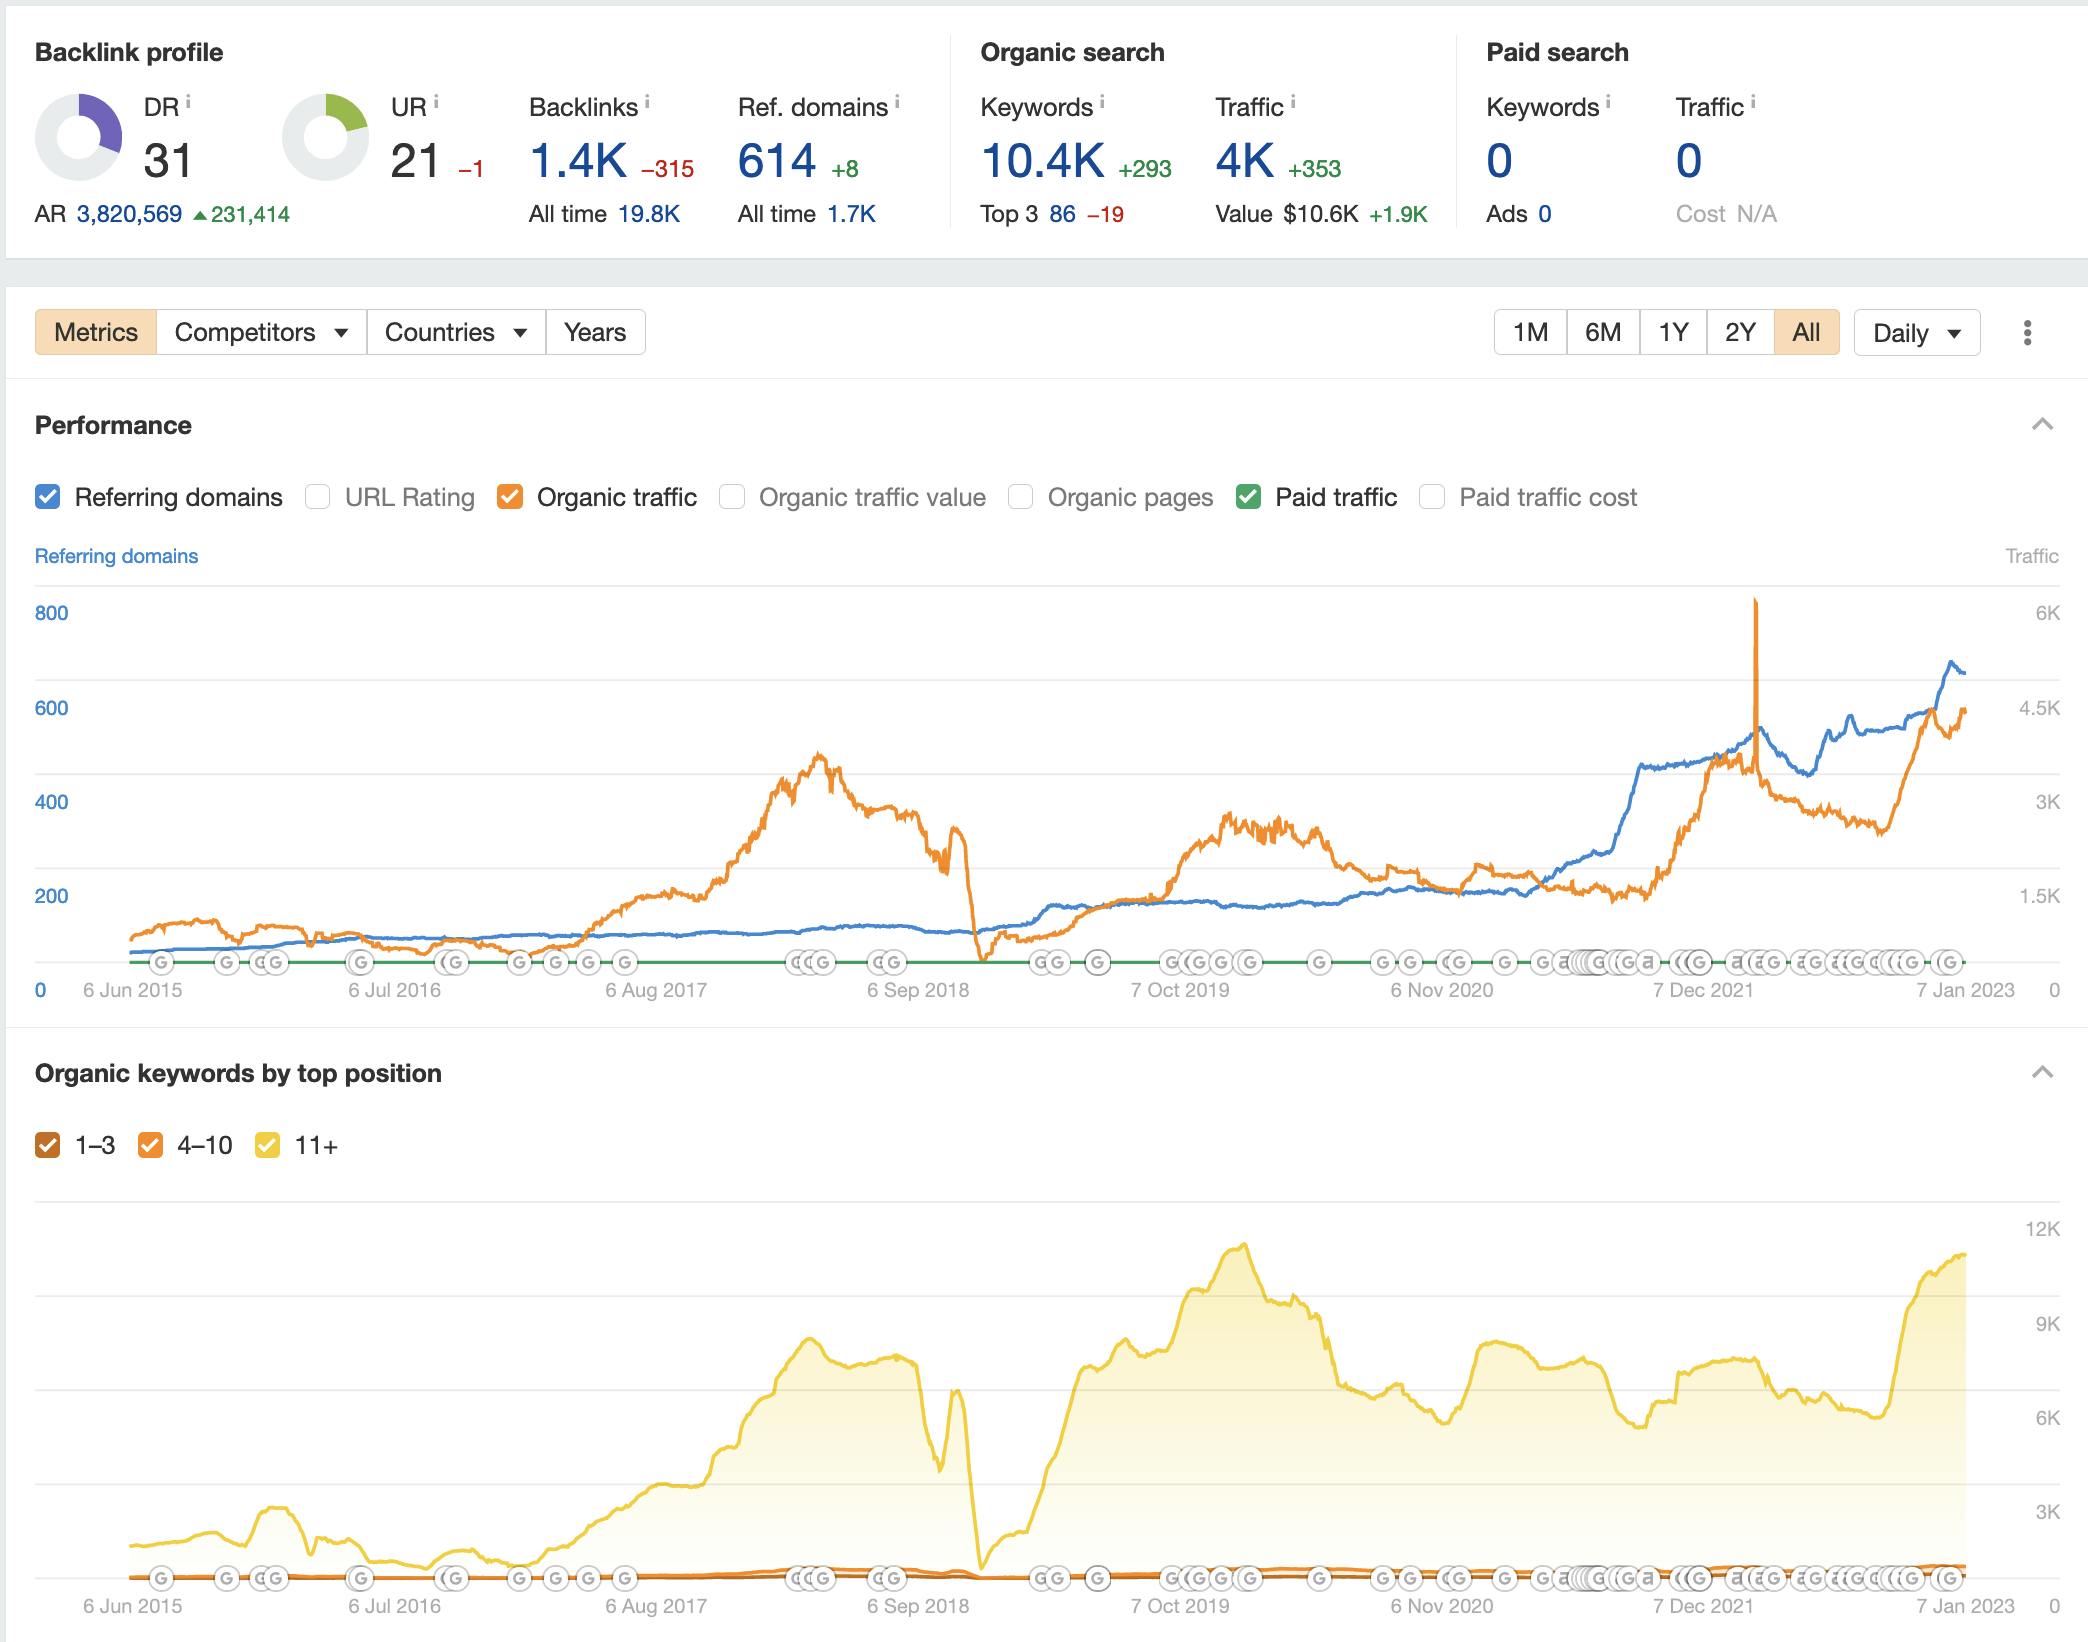Viewport: 2088px width, 1642px height.
Task: Click the G update marker near 6 Jul 2016 in the keywords chart
Action: tap(359, 1579)
